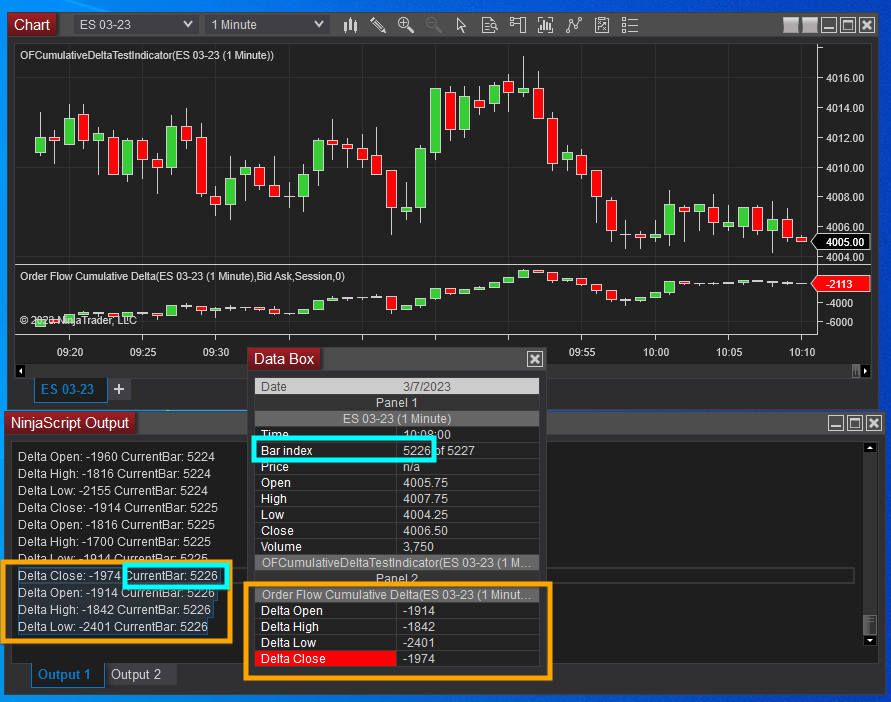Select the 'Delta Open: -1960 CurrentBar: 5224' line

(x=116, y=457)
